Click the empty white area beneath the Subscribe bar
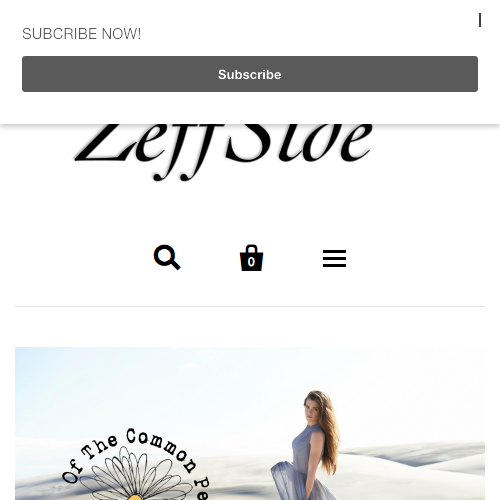The image size is (500, 500). click(x=250, y=107)
